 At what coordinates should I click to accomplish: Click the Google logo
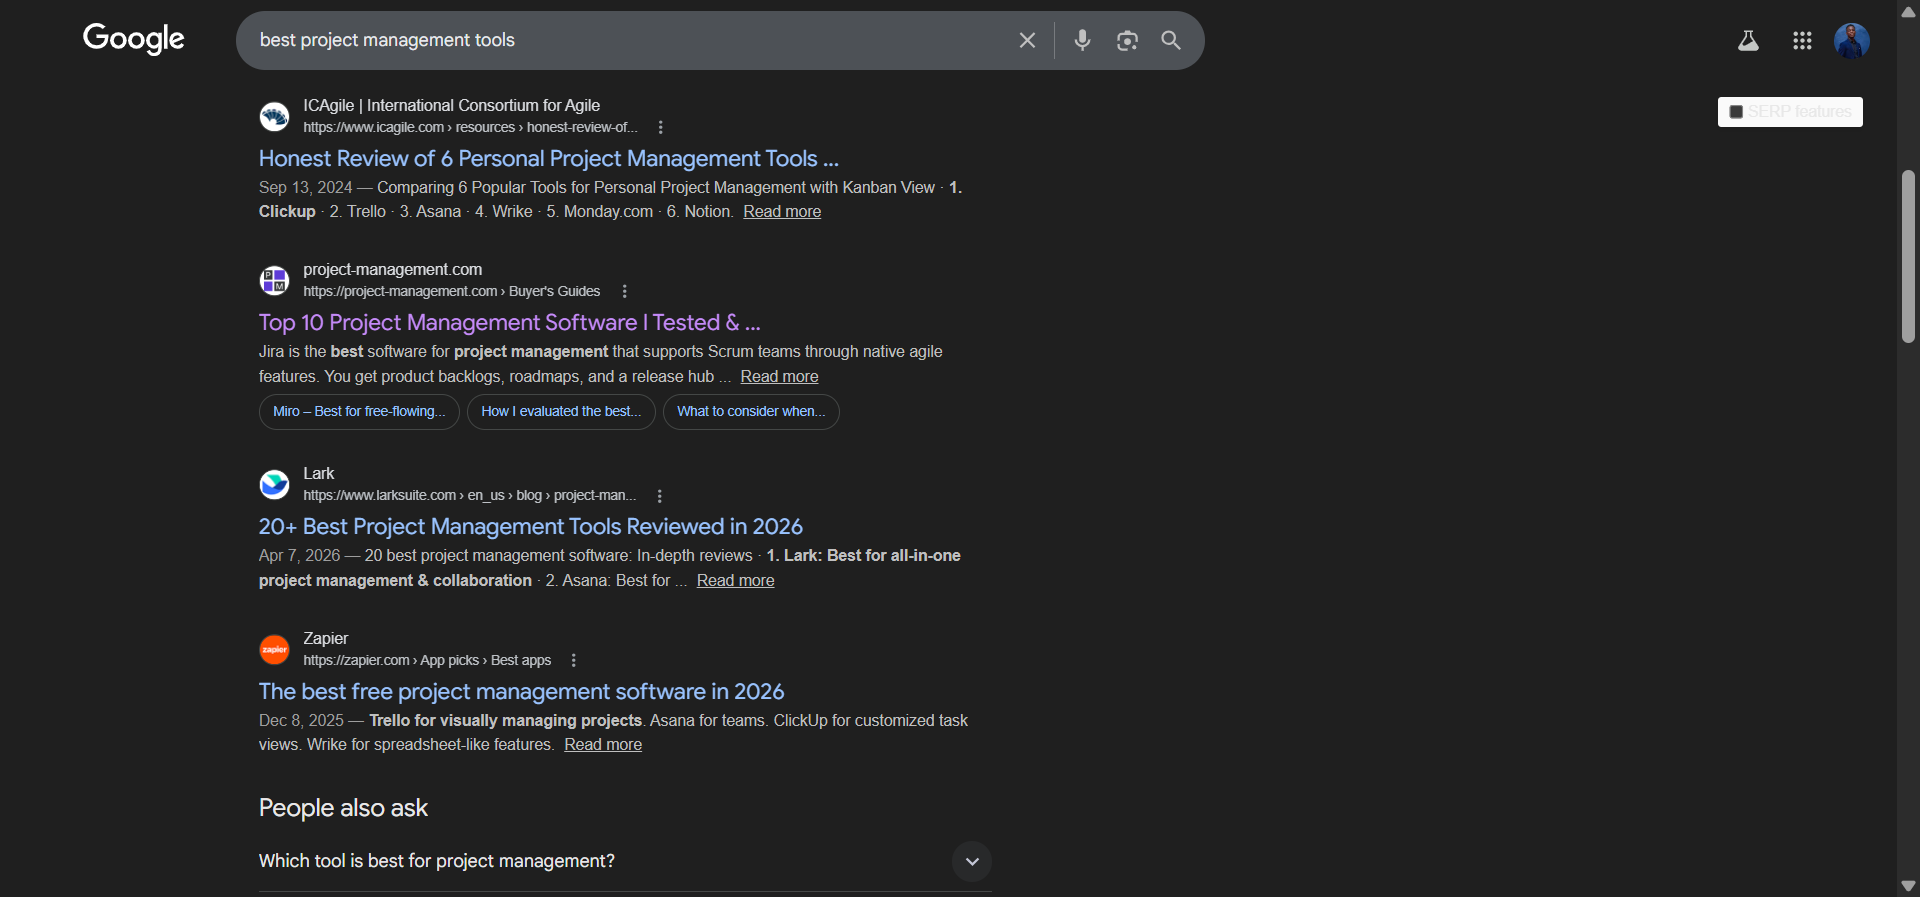coord(133,39)
